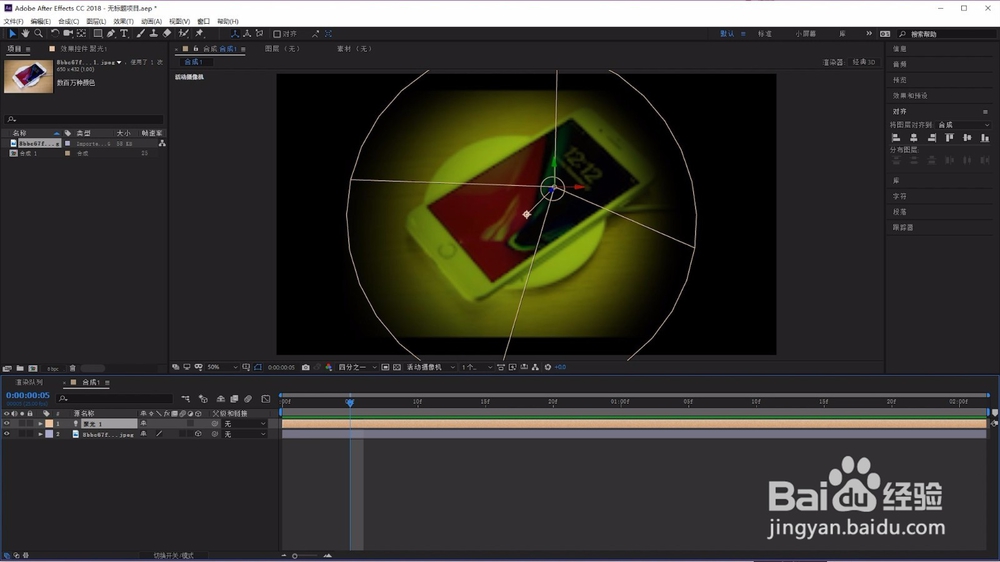Screen dimensions: 1000x562
Task: Delete selected item with trash icon
Action: coord(73,368)
